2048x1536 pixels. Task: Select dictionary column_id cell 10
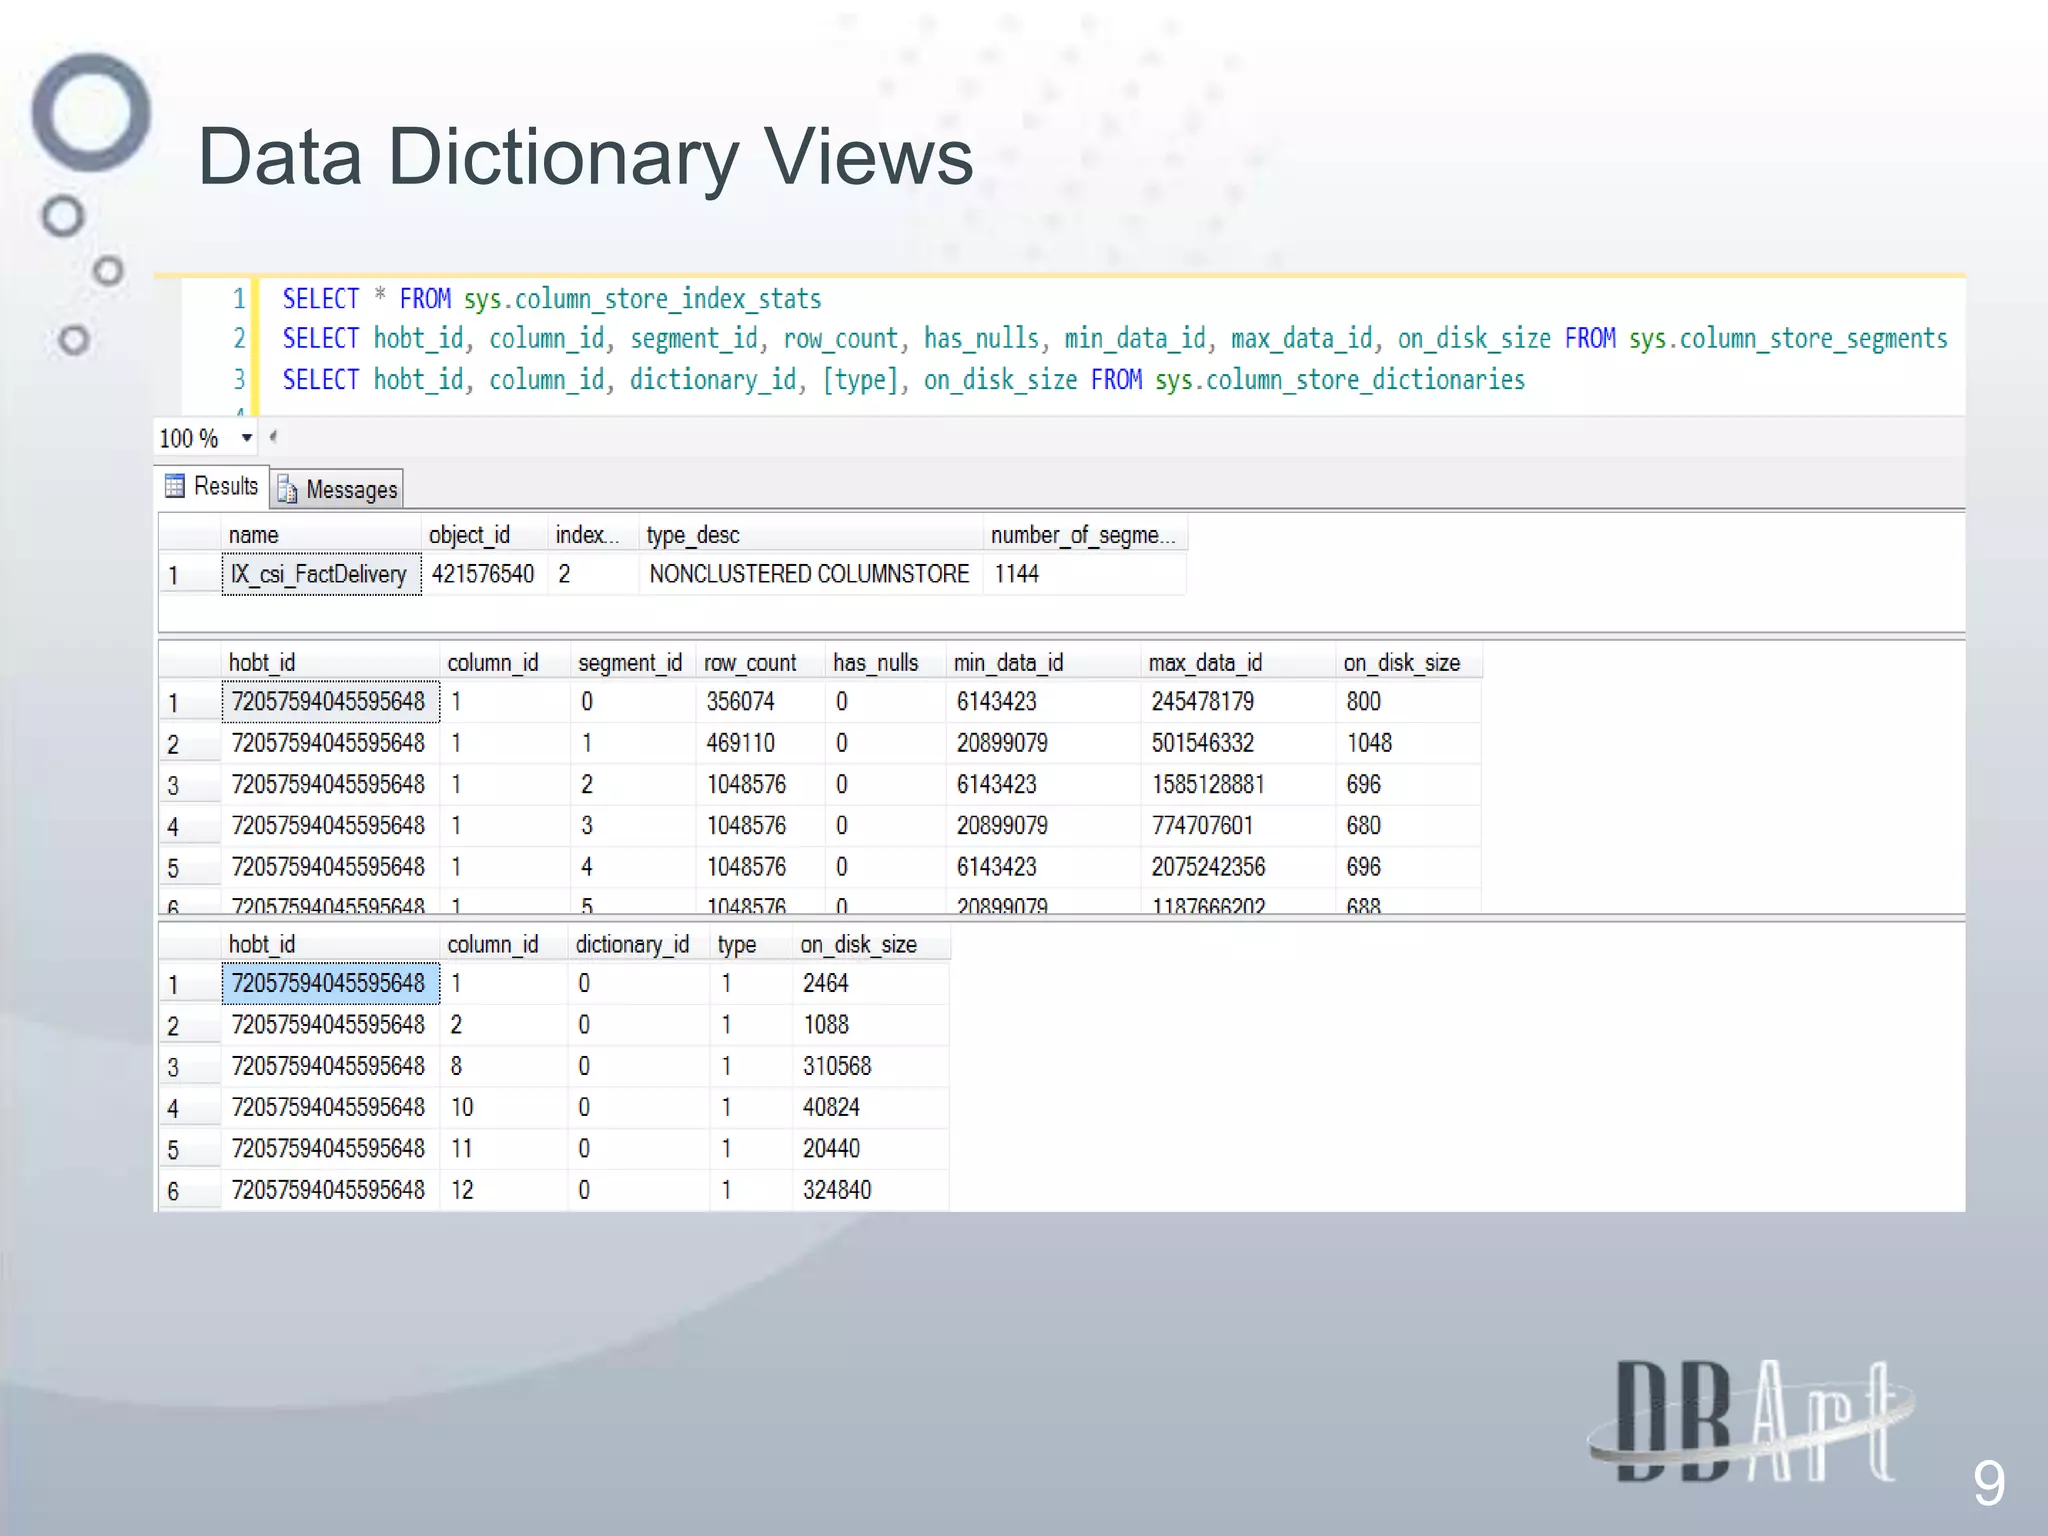pyautogui.click(x=504, y=1107)
